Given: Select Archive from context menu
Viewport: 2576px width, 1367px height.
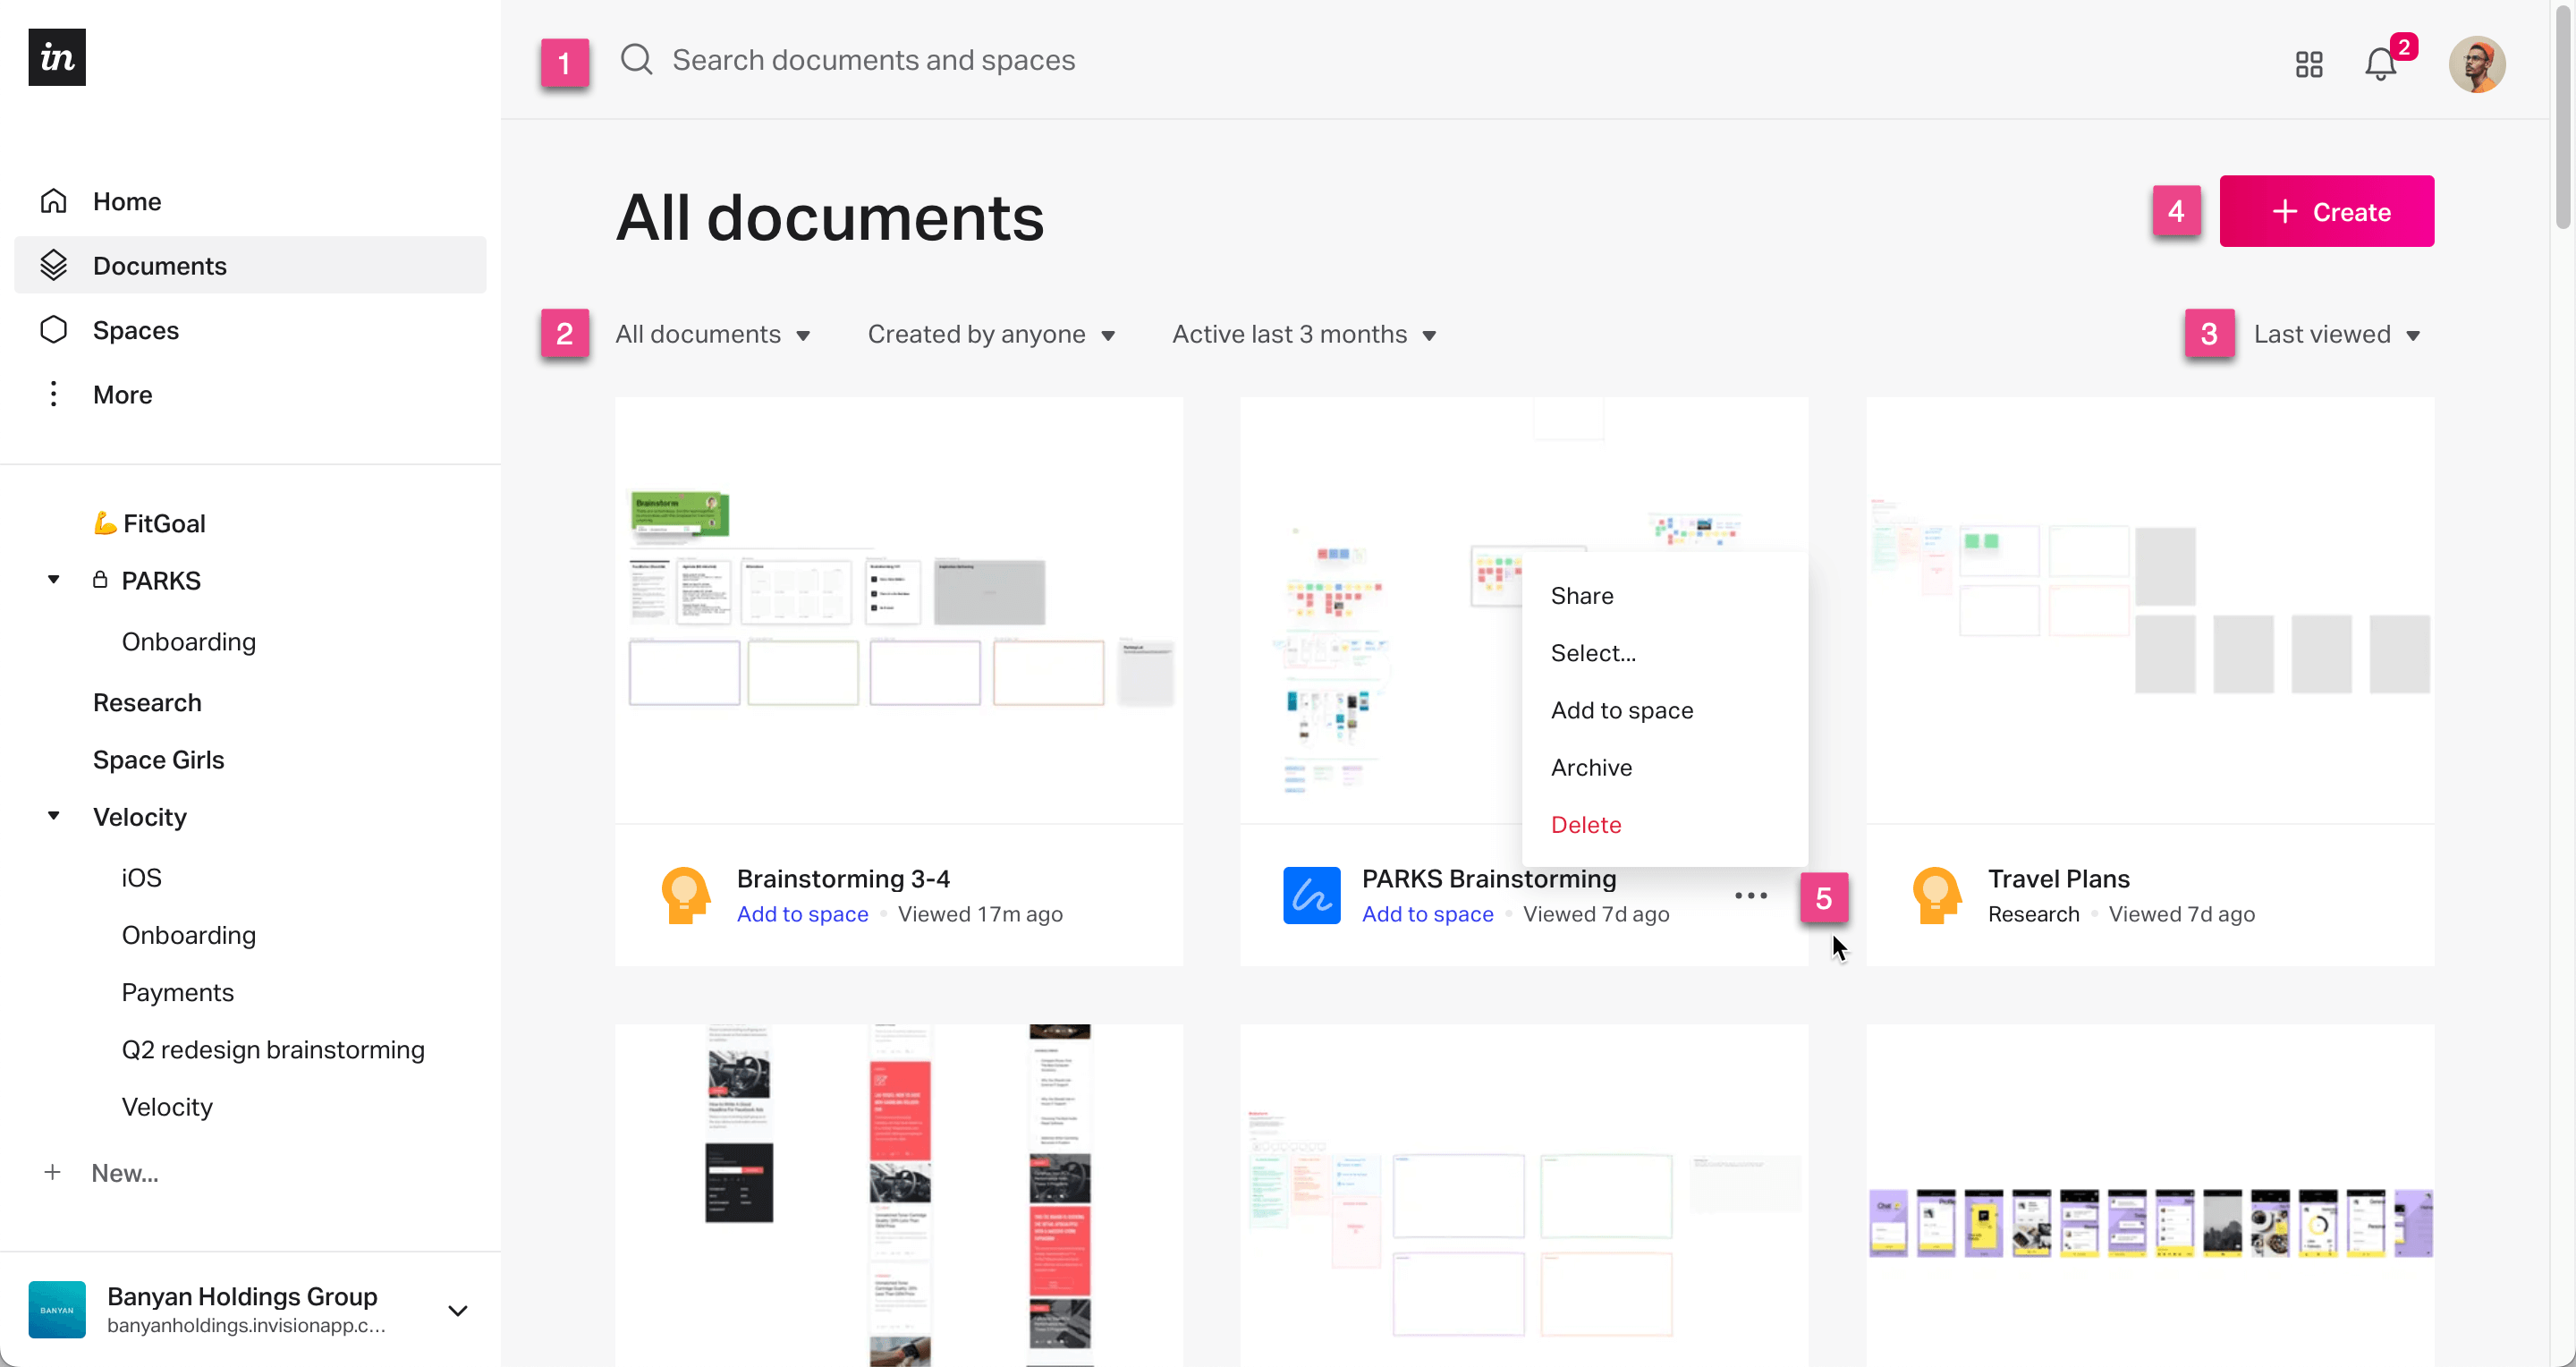Looking at the screenshot, I should point(1591,767).
